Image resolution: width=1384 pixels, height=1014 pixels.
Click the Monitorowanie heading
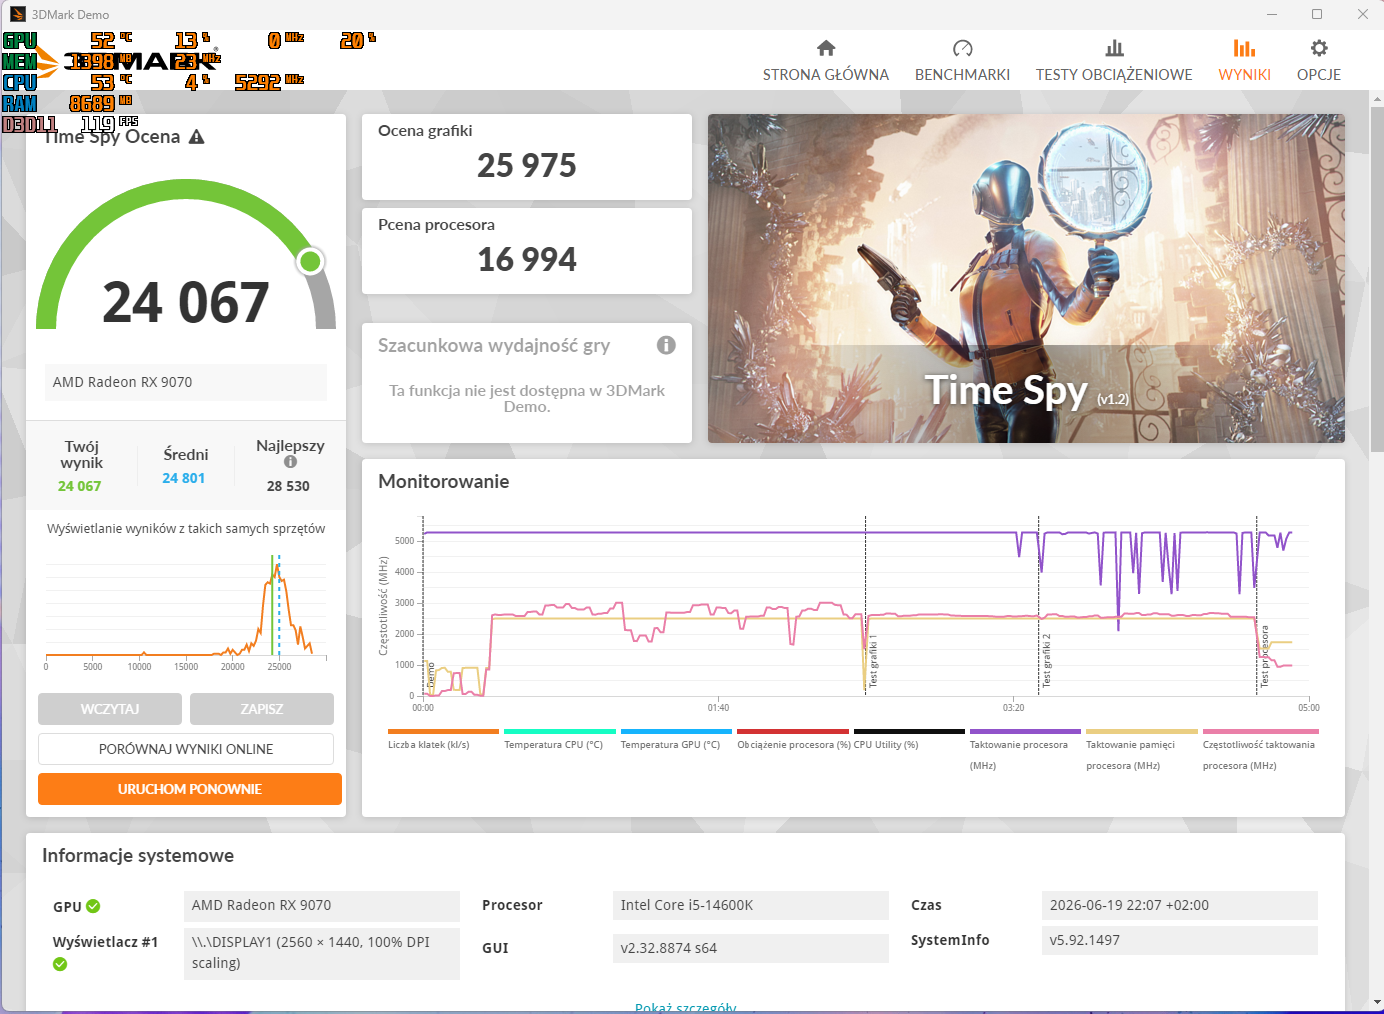coord(444,482)
